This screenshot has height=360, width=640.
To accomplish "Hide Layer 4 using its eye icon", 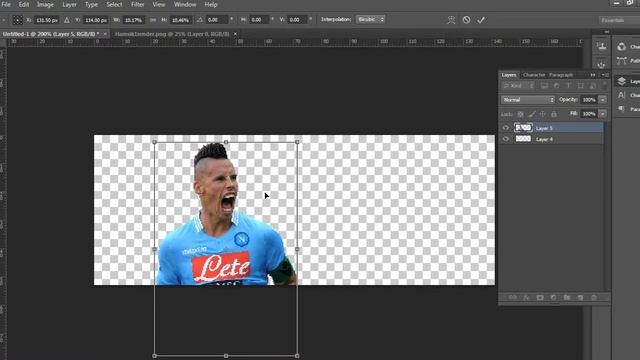I will coord(506,139).
